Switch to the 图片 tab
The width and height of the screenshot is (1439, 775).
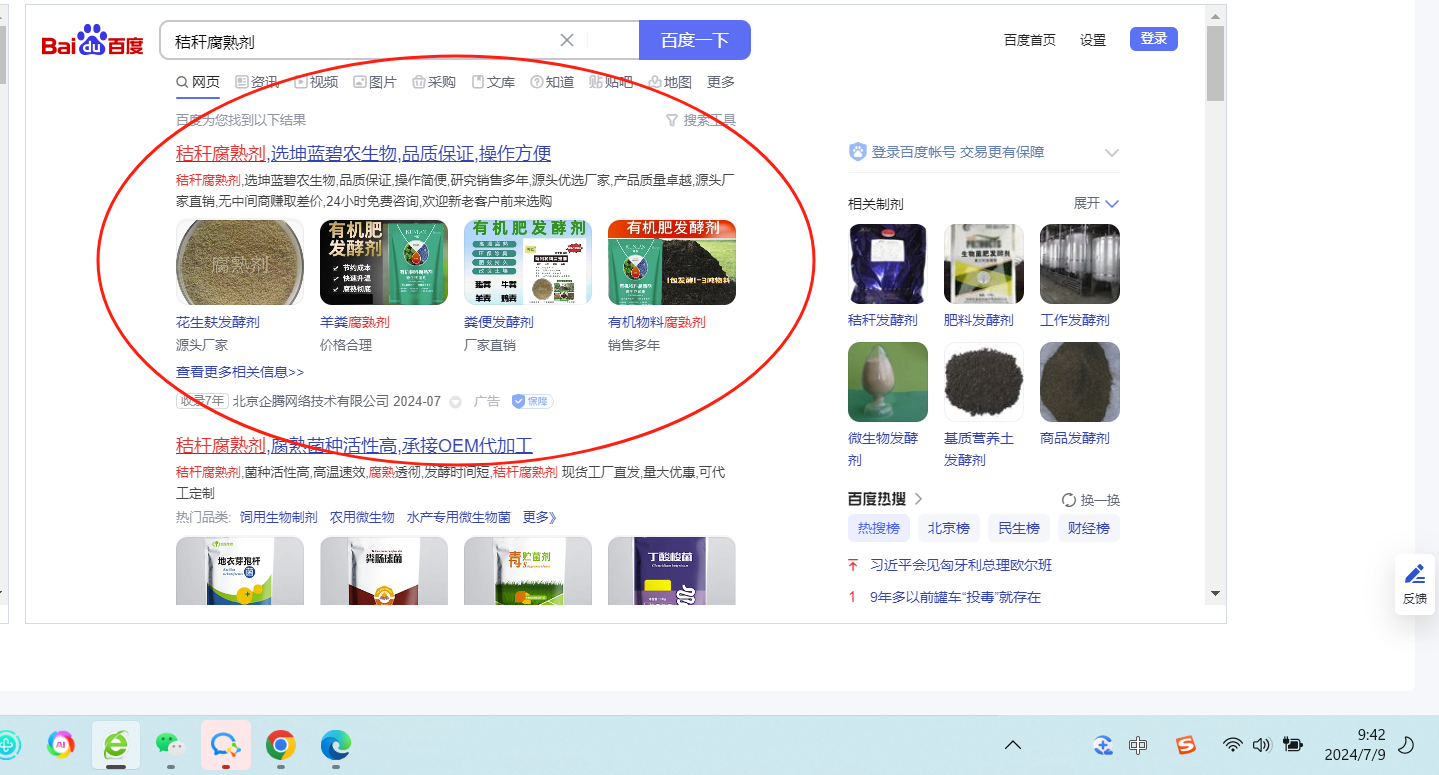point(375,82)
